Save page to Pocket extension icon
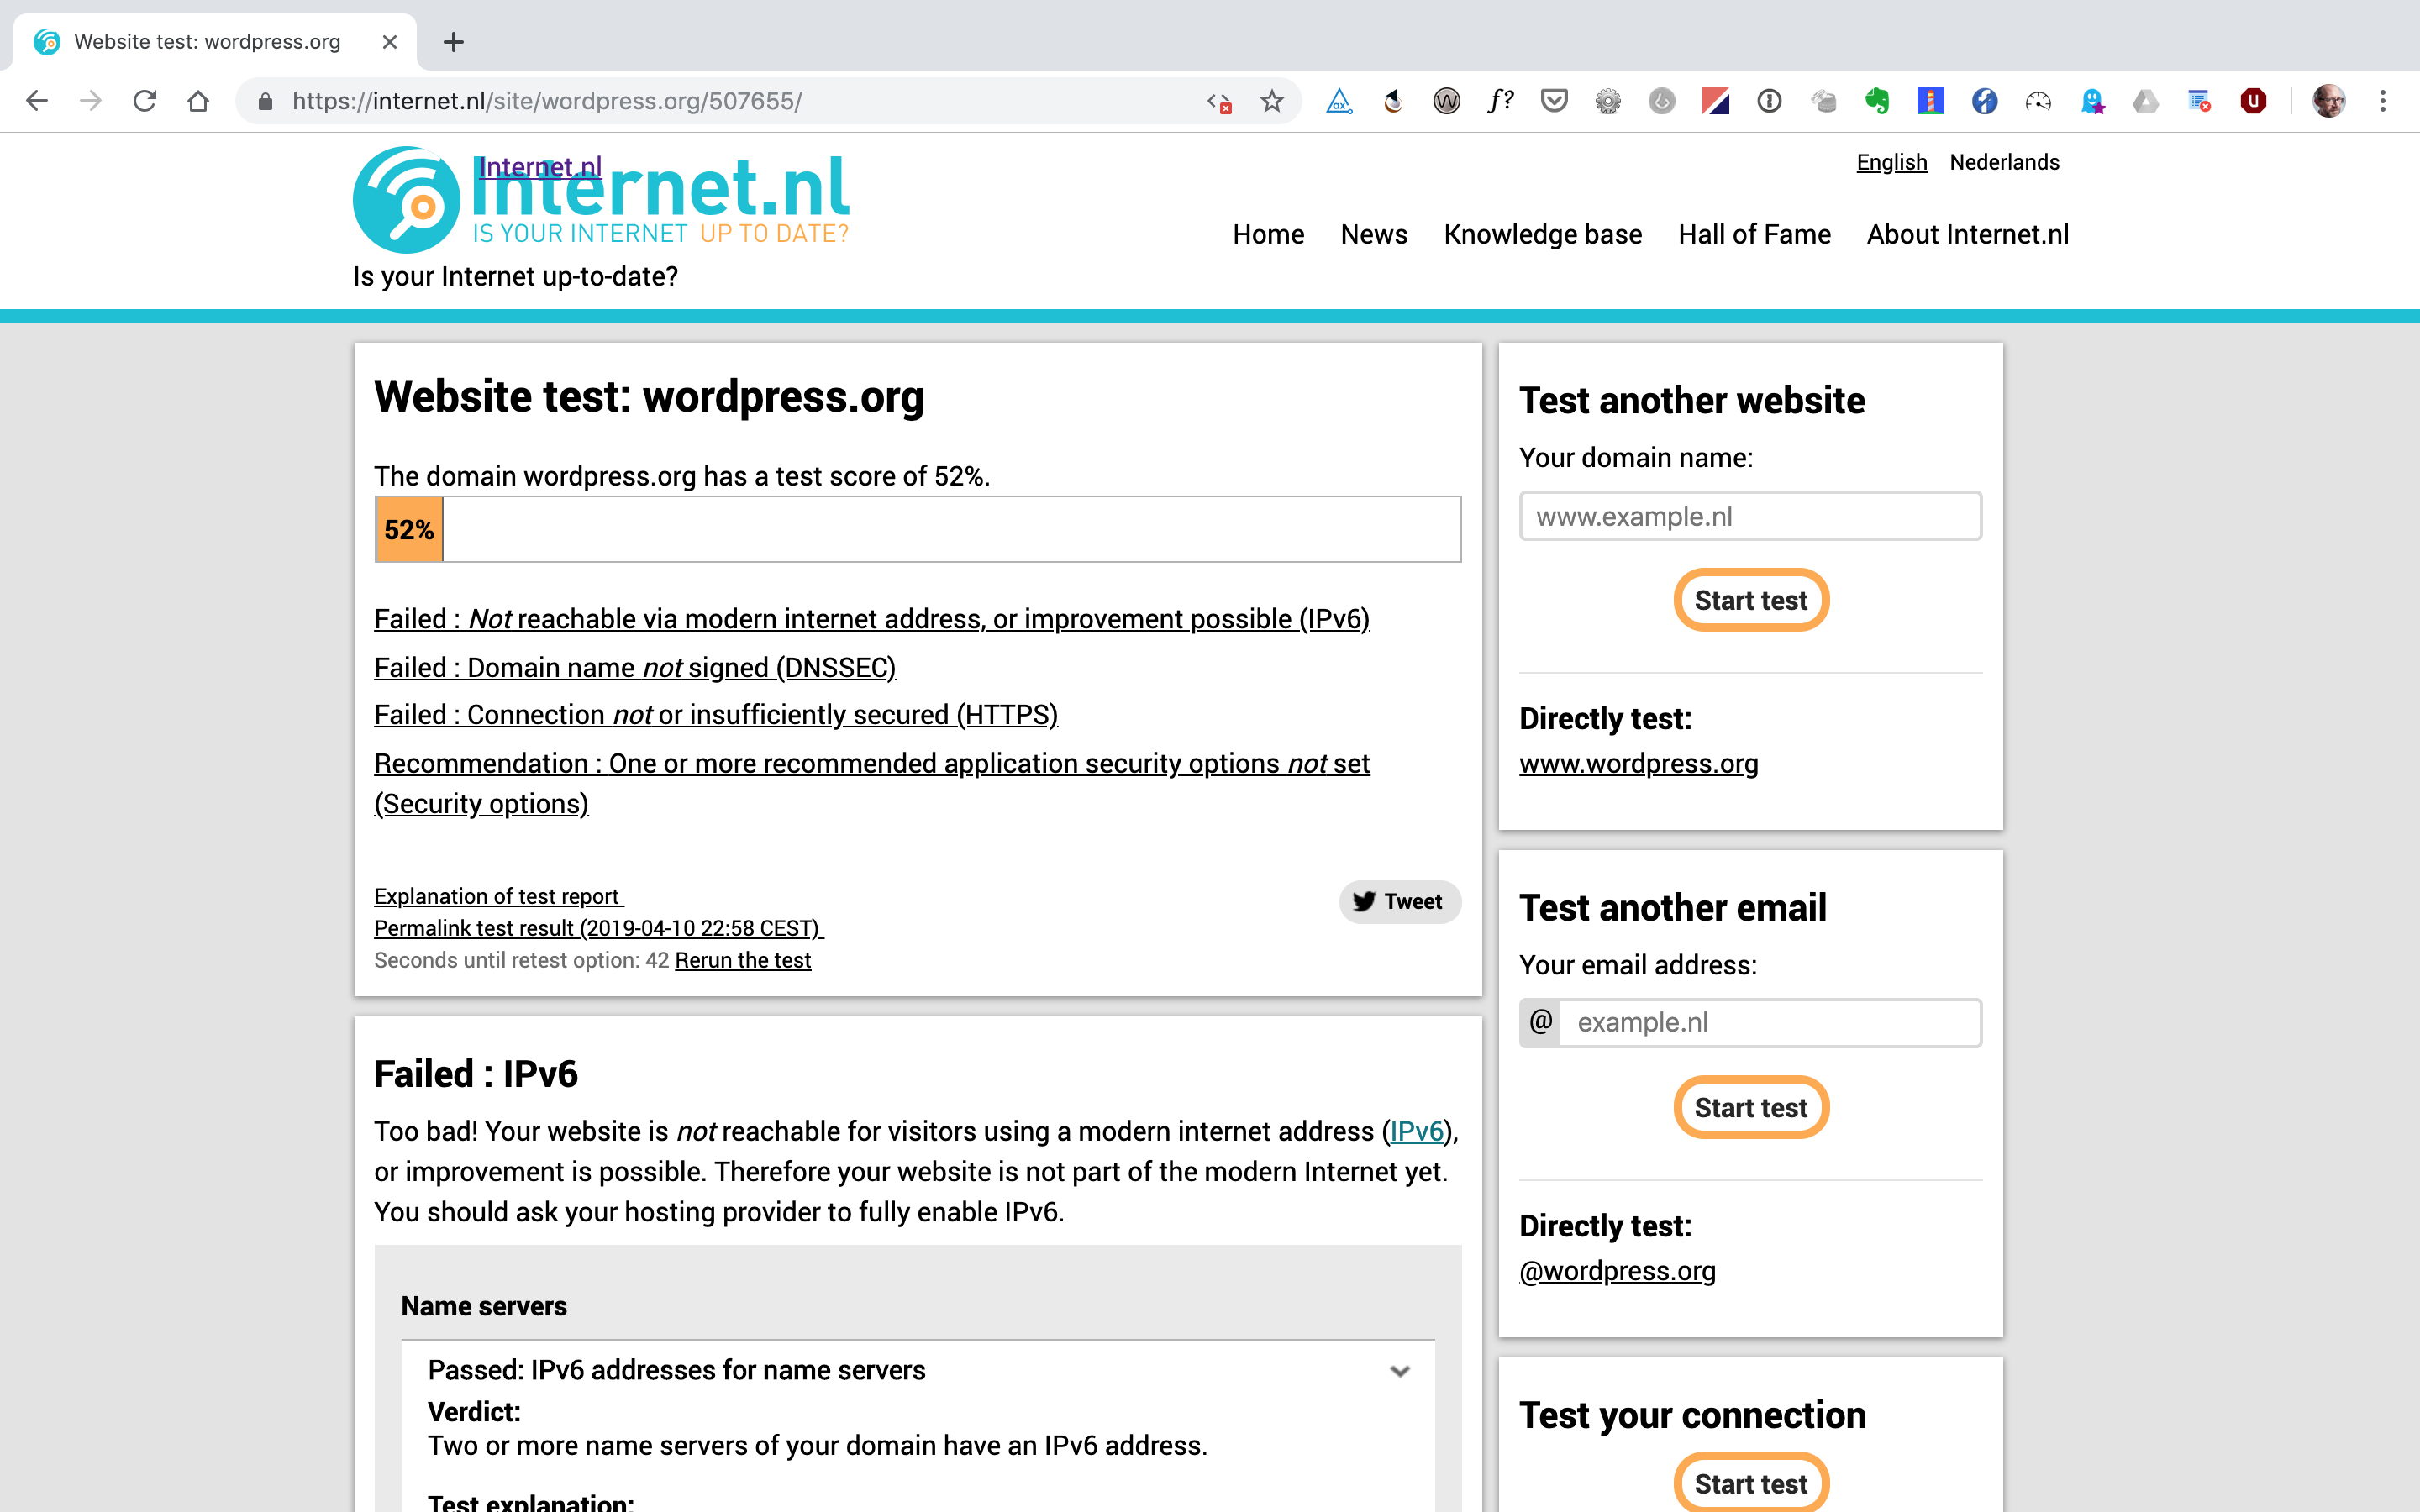The width and height of the screenshot is (2420, 1512). pyautogui.click(x=1554, y=101)
